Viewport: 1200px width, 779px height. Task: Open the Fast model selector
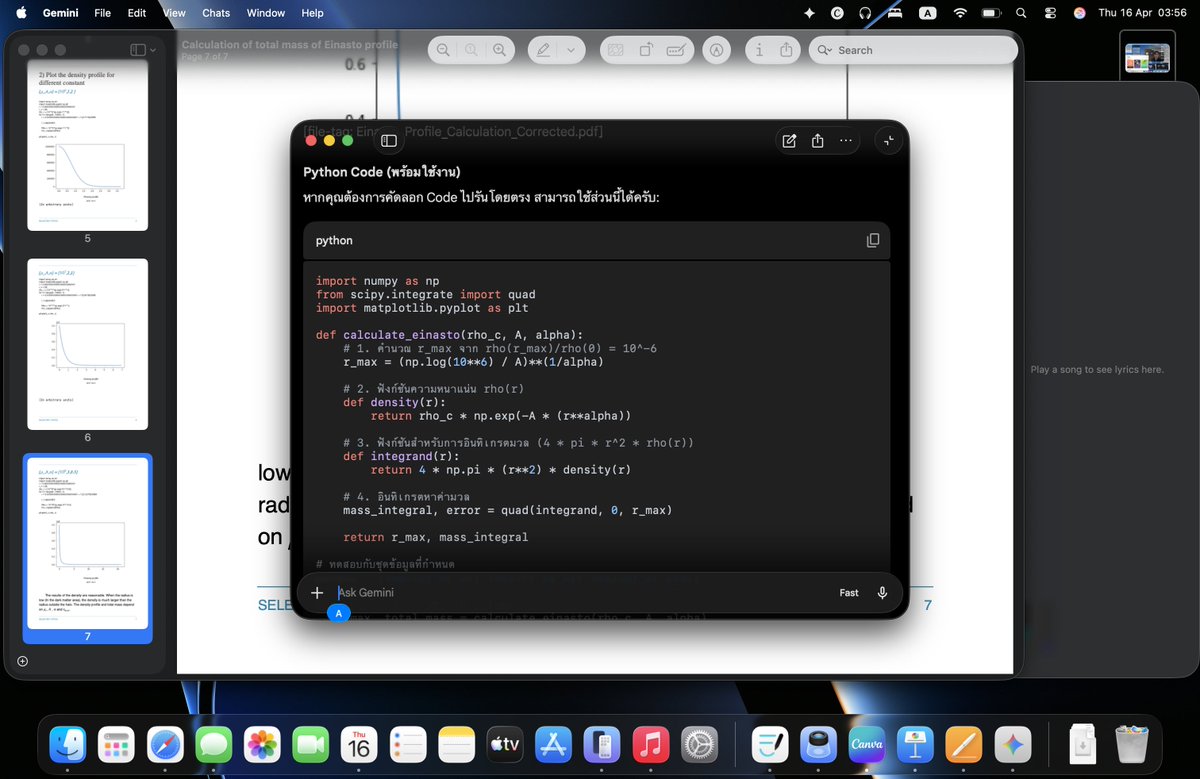coord(849,593)
